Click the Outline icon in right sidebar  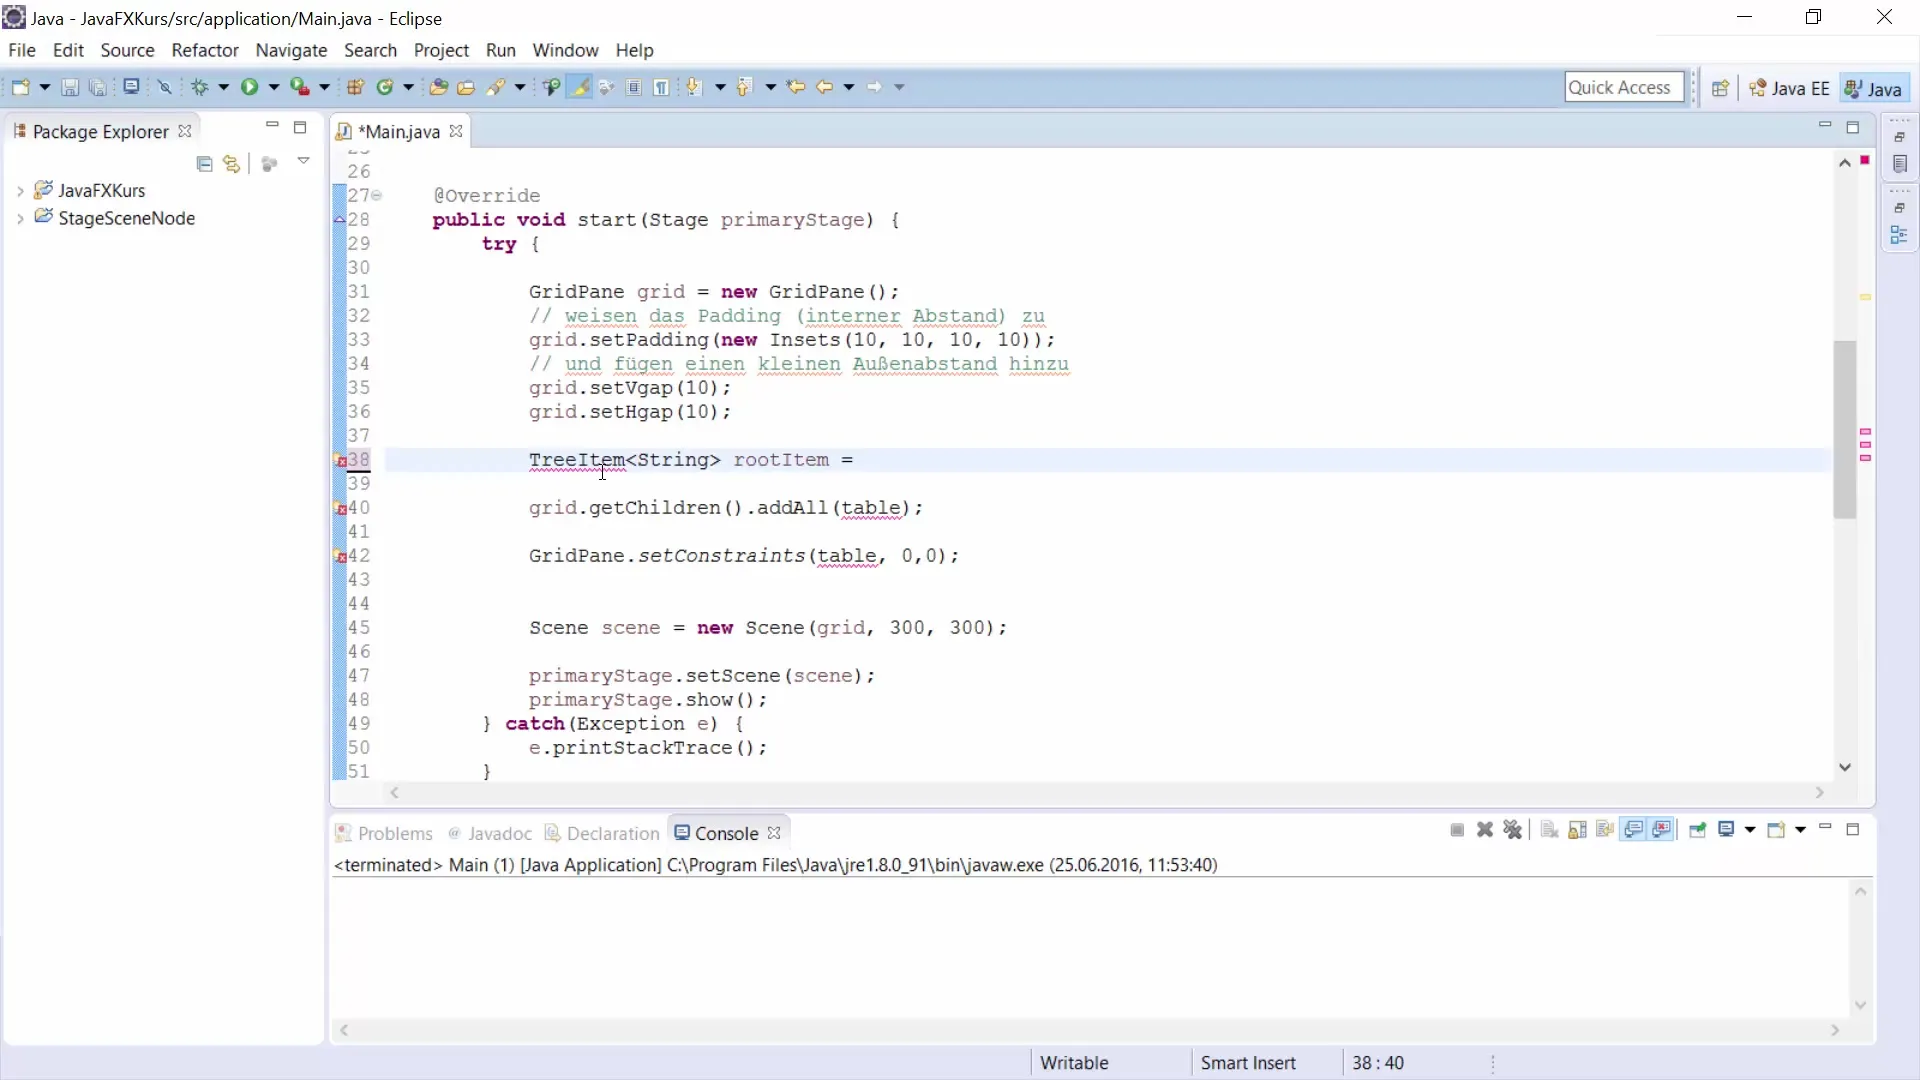[x=1899, y=235]
